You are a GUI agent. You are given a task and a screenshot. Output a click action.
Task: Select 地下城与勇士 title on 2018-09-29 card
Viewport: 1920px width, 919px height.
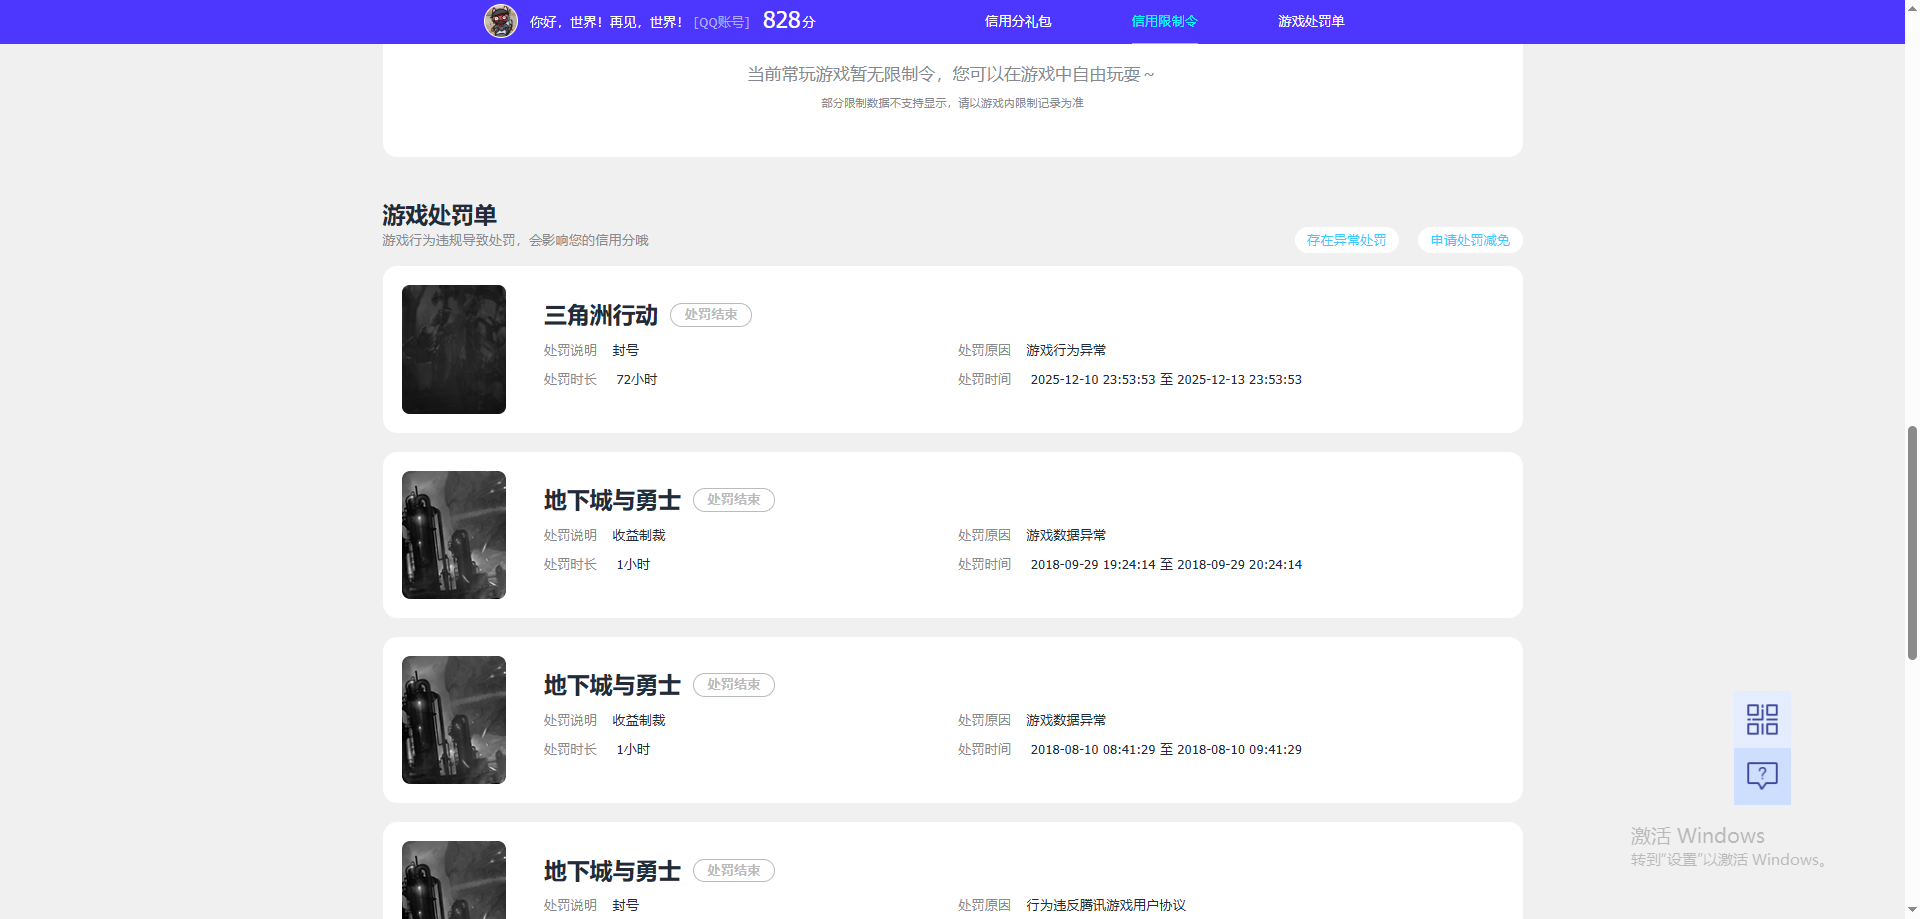click(x=612, y=500)
